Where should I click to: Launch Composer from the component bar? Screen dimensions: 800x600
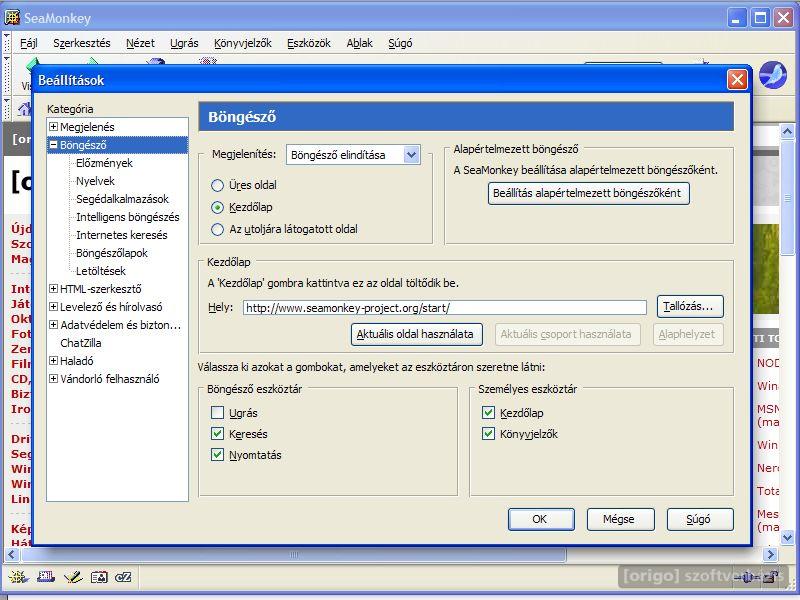(73, 577)
